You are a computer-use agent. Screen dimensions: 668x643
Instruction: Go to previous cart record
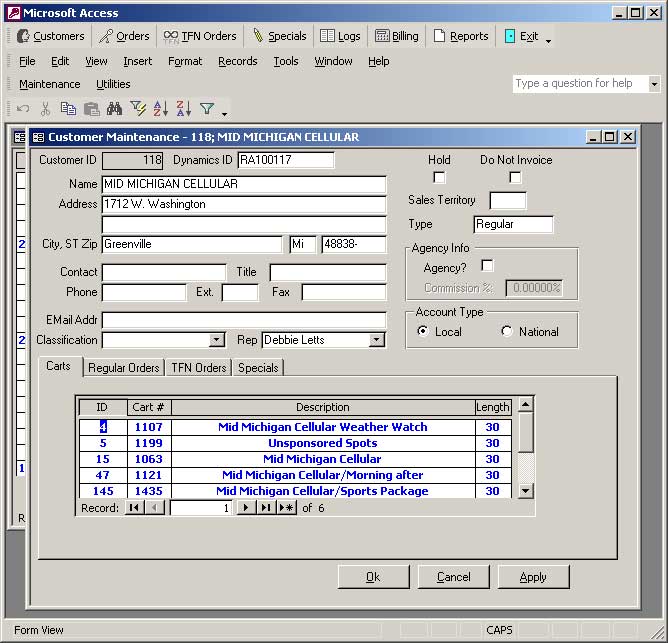pyautogui.click(x=155, y=507)
